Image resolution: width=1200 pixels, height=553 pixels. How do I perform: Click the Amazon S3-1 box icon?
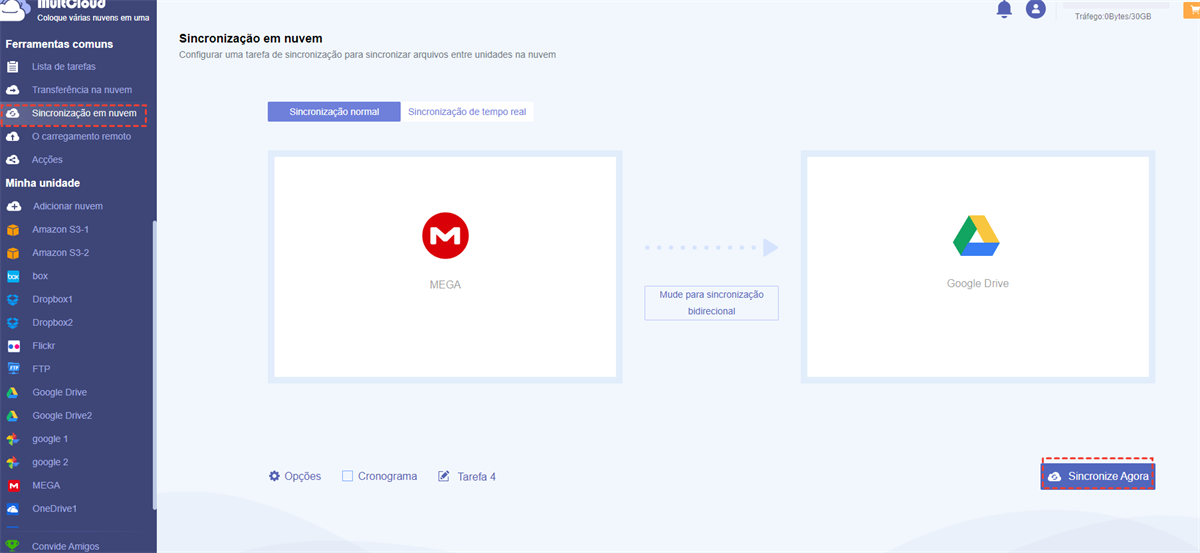coord(13,229)
